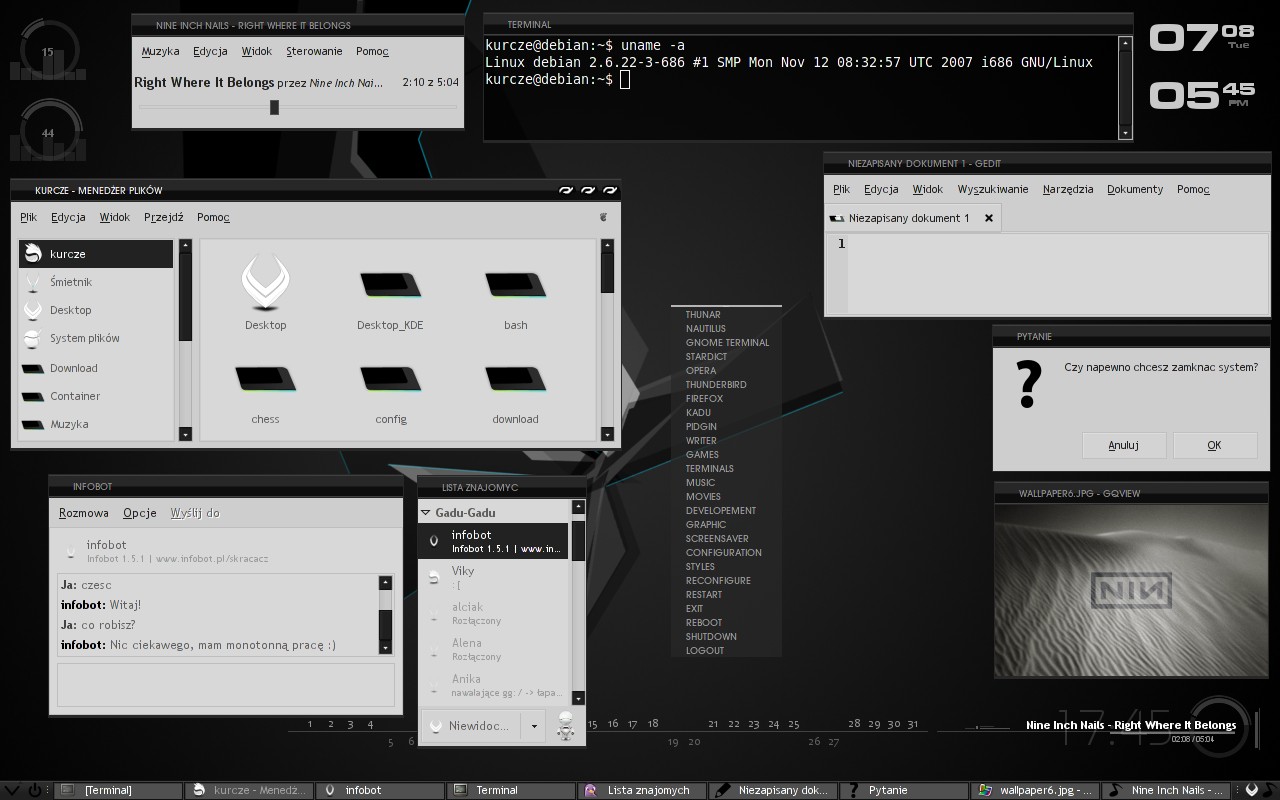This screenshot has height=800, width=1280.
Task: Choose SHUTDOWN in the desktop menu
Action: [711, 636]
